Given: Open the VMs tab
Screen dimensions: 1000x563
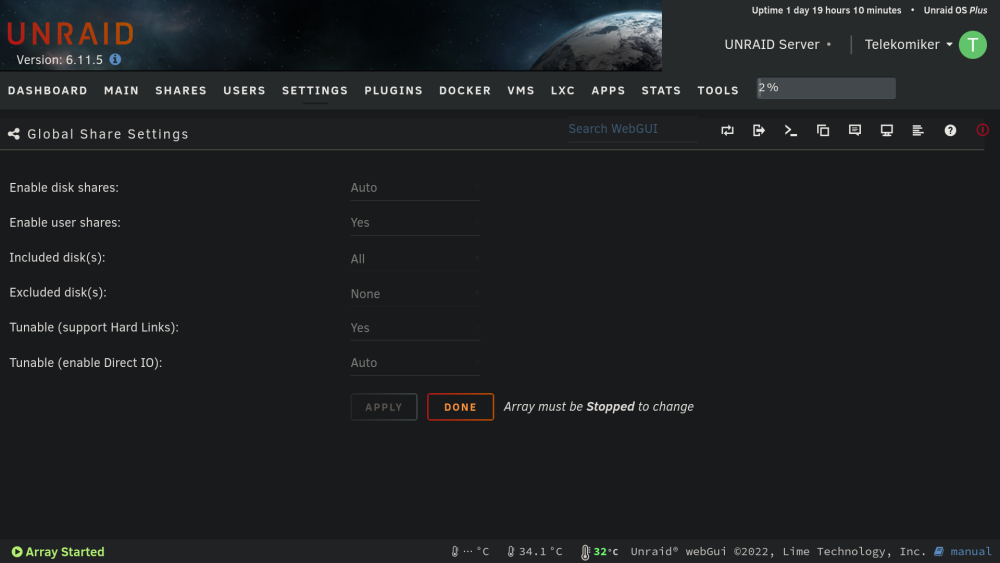Looking at the screenshot, I should point(521,91).
